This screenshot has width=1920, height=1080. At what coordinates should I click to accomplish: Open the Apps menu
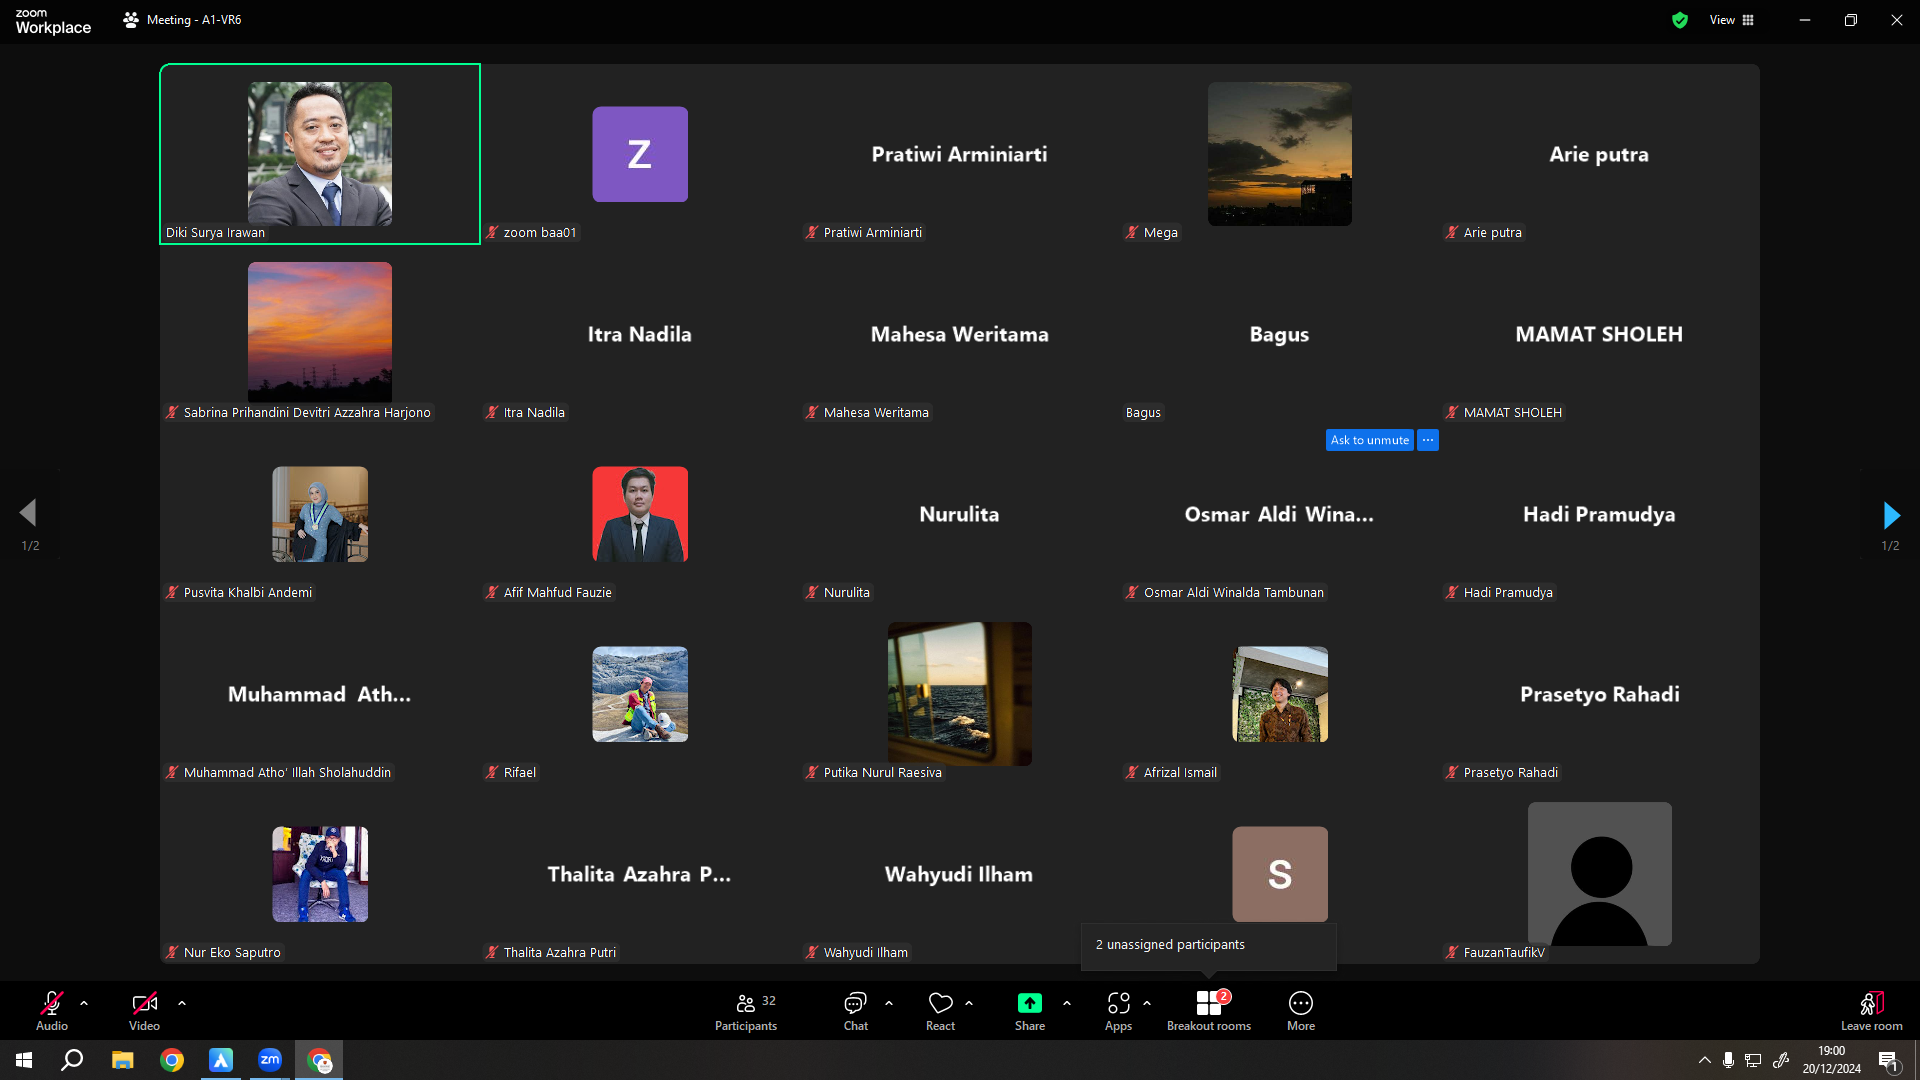pyautogui.click(x=1118, y=1010)
